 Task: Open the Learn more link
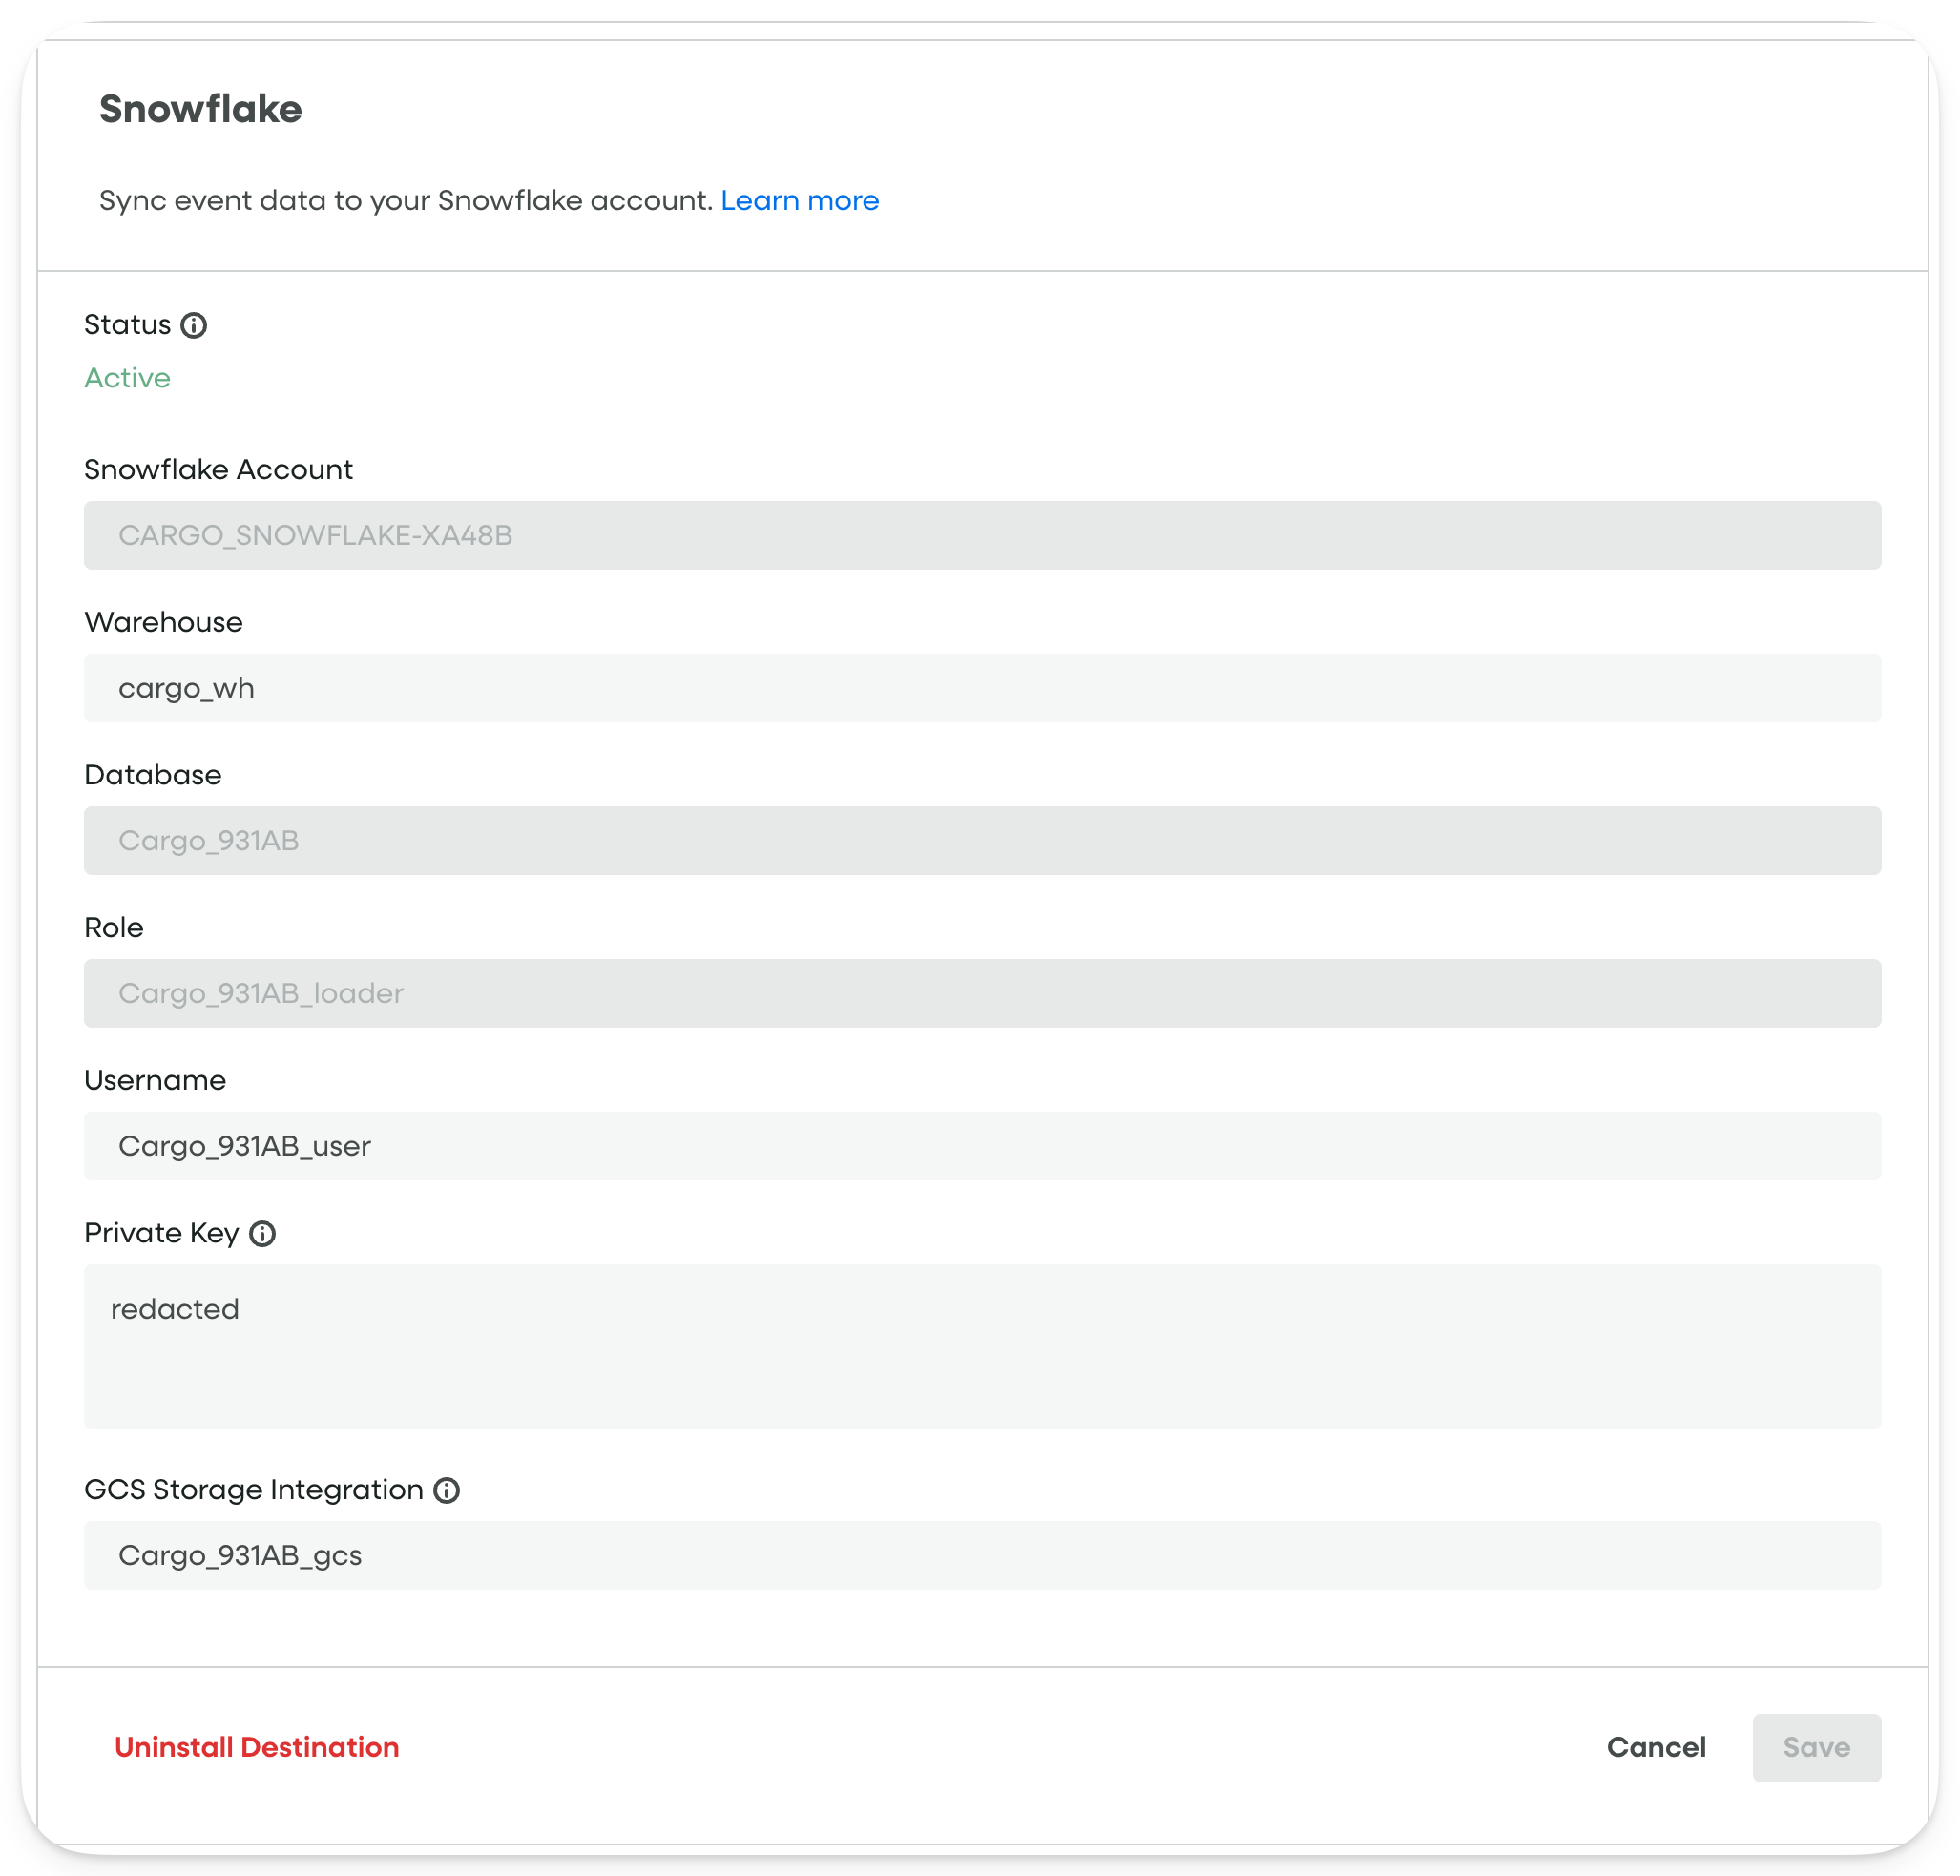[799, 201]
